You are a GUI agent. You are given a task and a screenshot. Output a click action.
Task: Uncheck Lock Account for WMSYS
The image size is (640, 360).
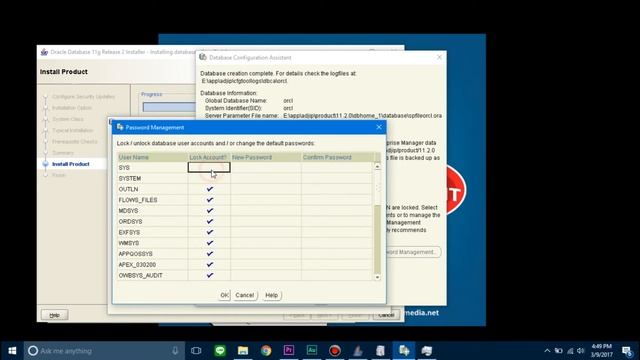(210, 243)
